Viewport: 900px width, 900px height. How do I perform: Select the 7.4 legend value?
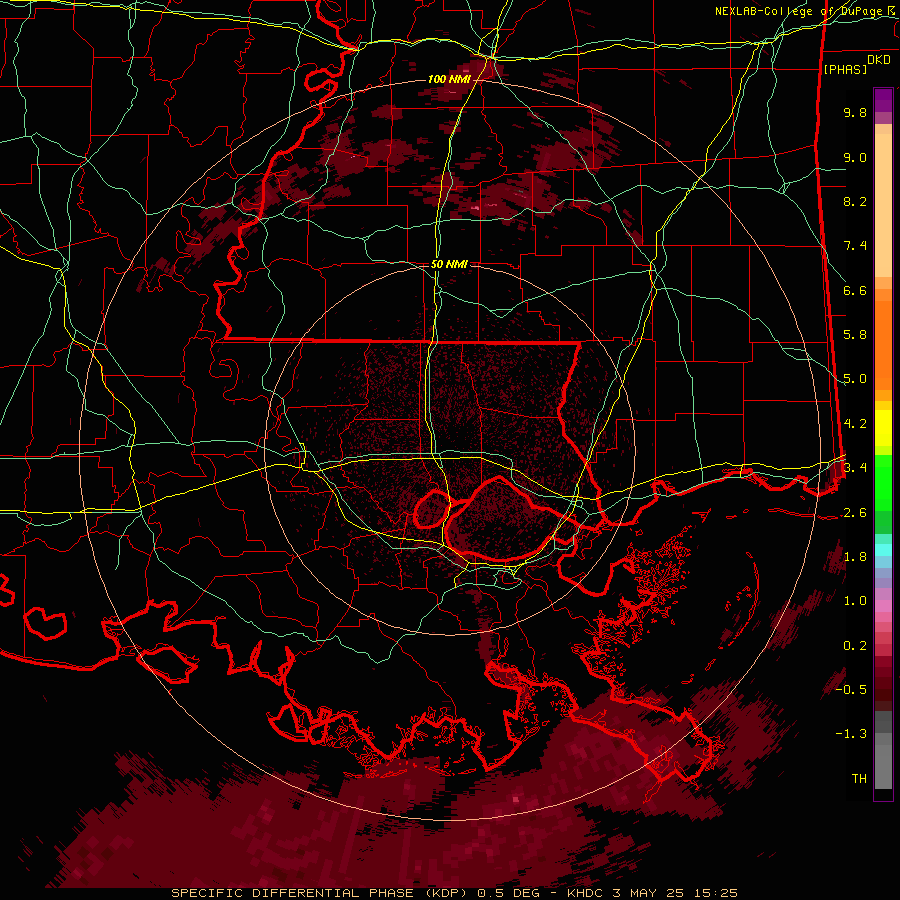pos(855,246)
